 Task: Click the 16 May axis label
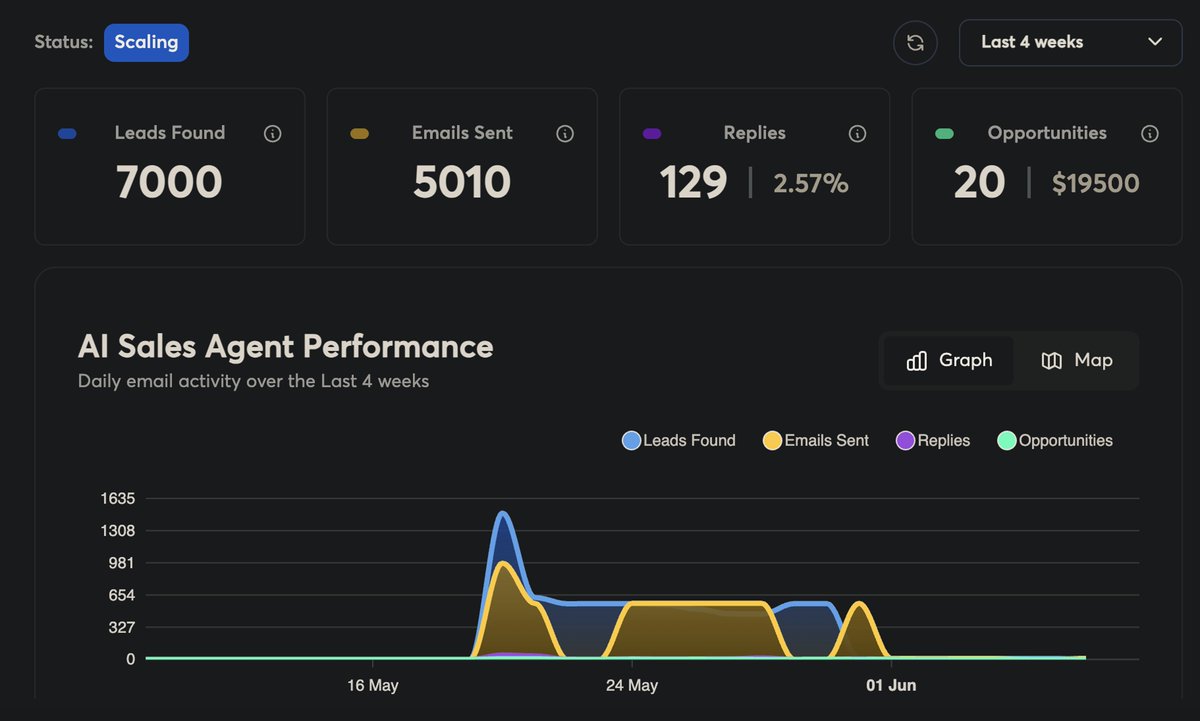(x=372, y=686)
